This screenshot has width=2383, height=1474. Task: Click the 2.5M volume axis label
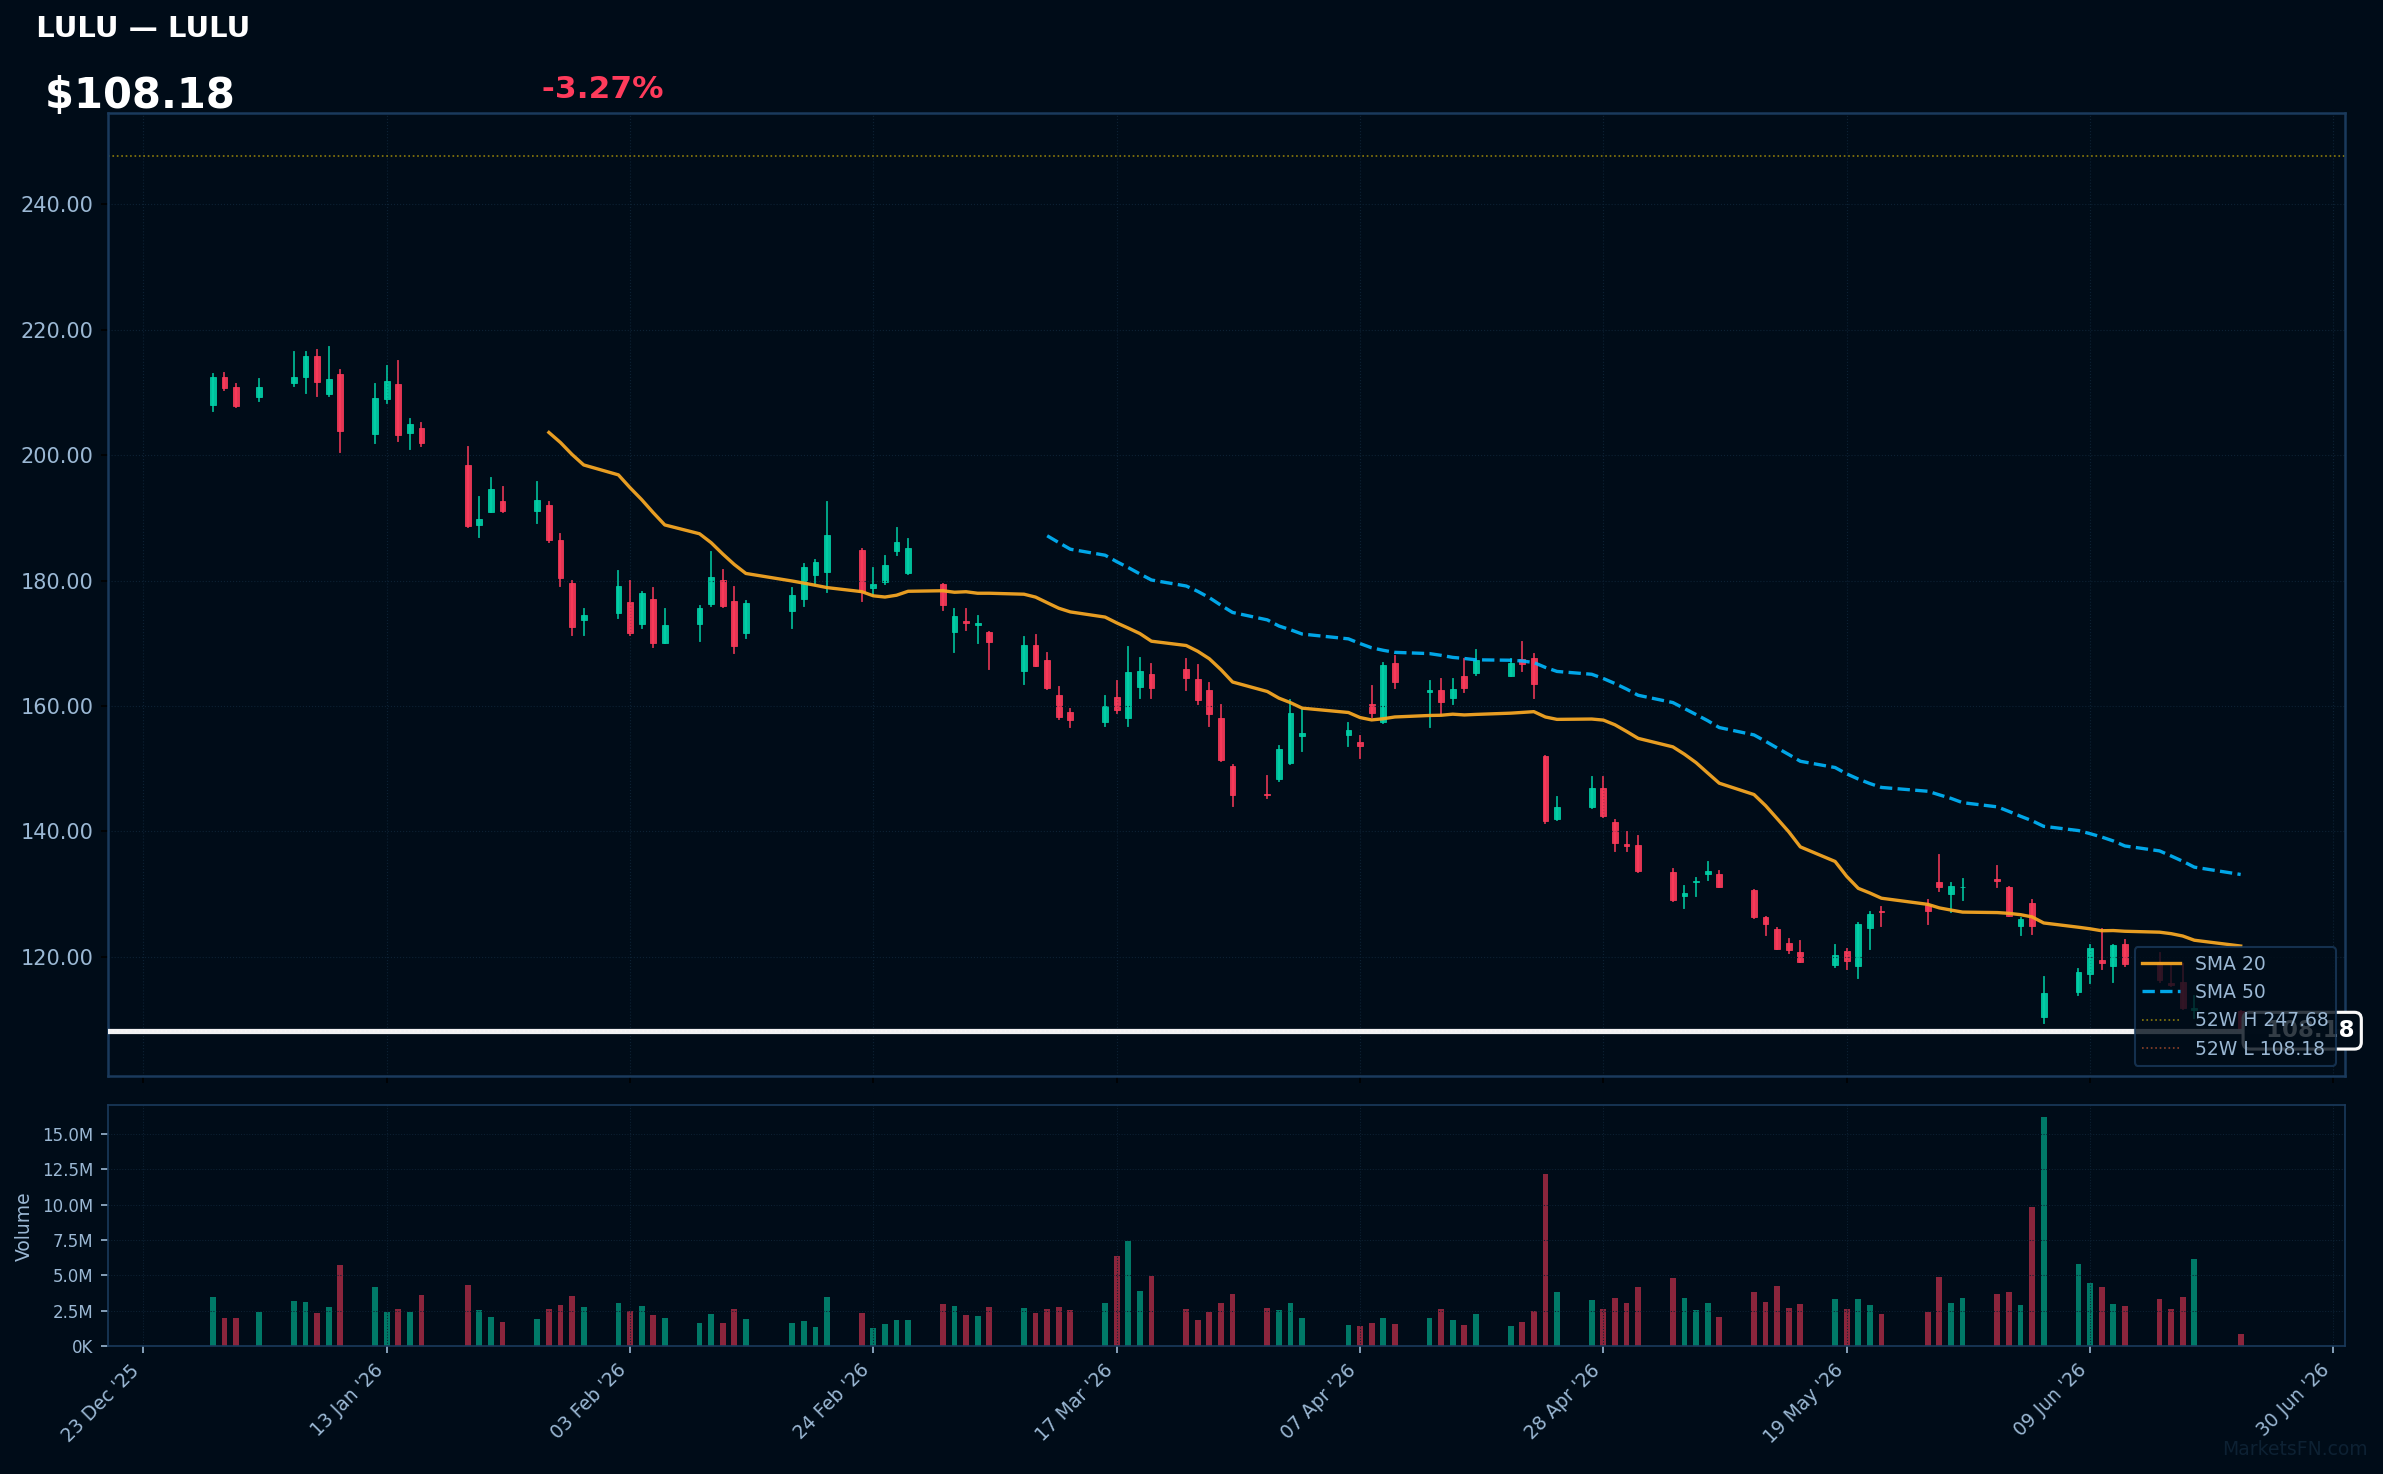click(73, 1311)
